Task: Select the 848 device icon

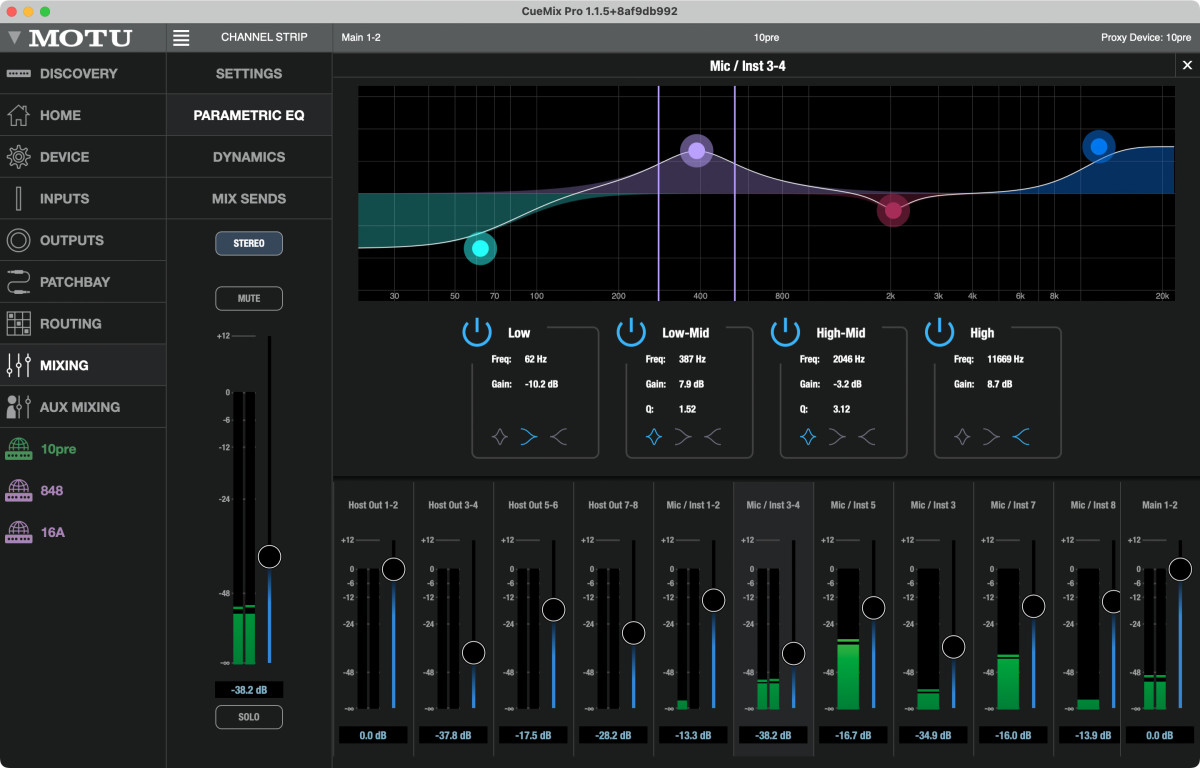Action: 18,491
